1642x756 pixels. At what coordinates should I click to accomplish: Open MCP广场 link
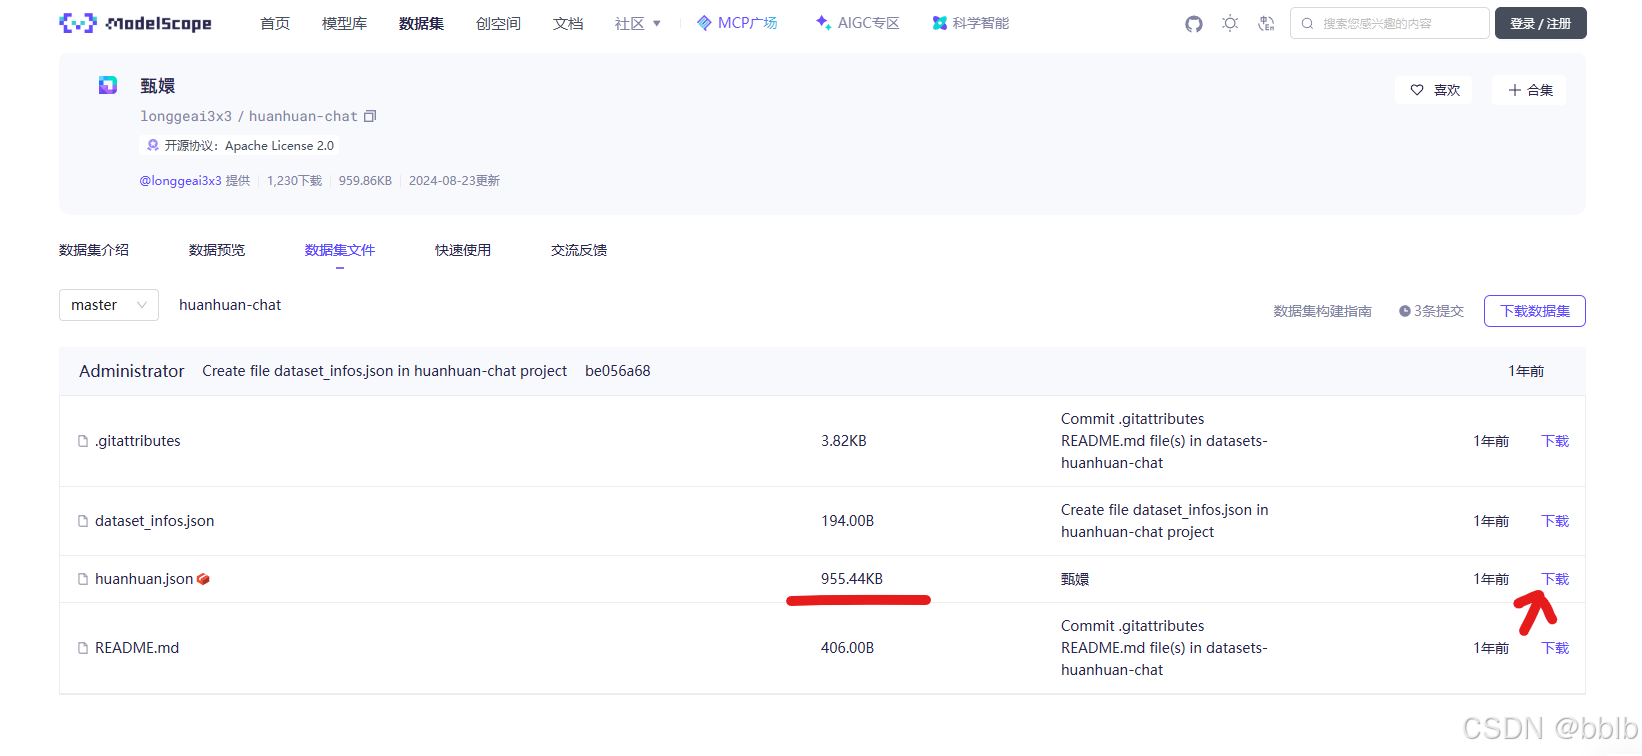737,23
